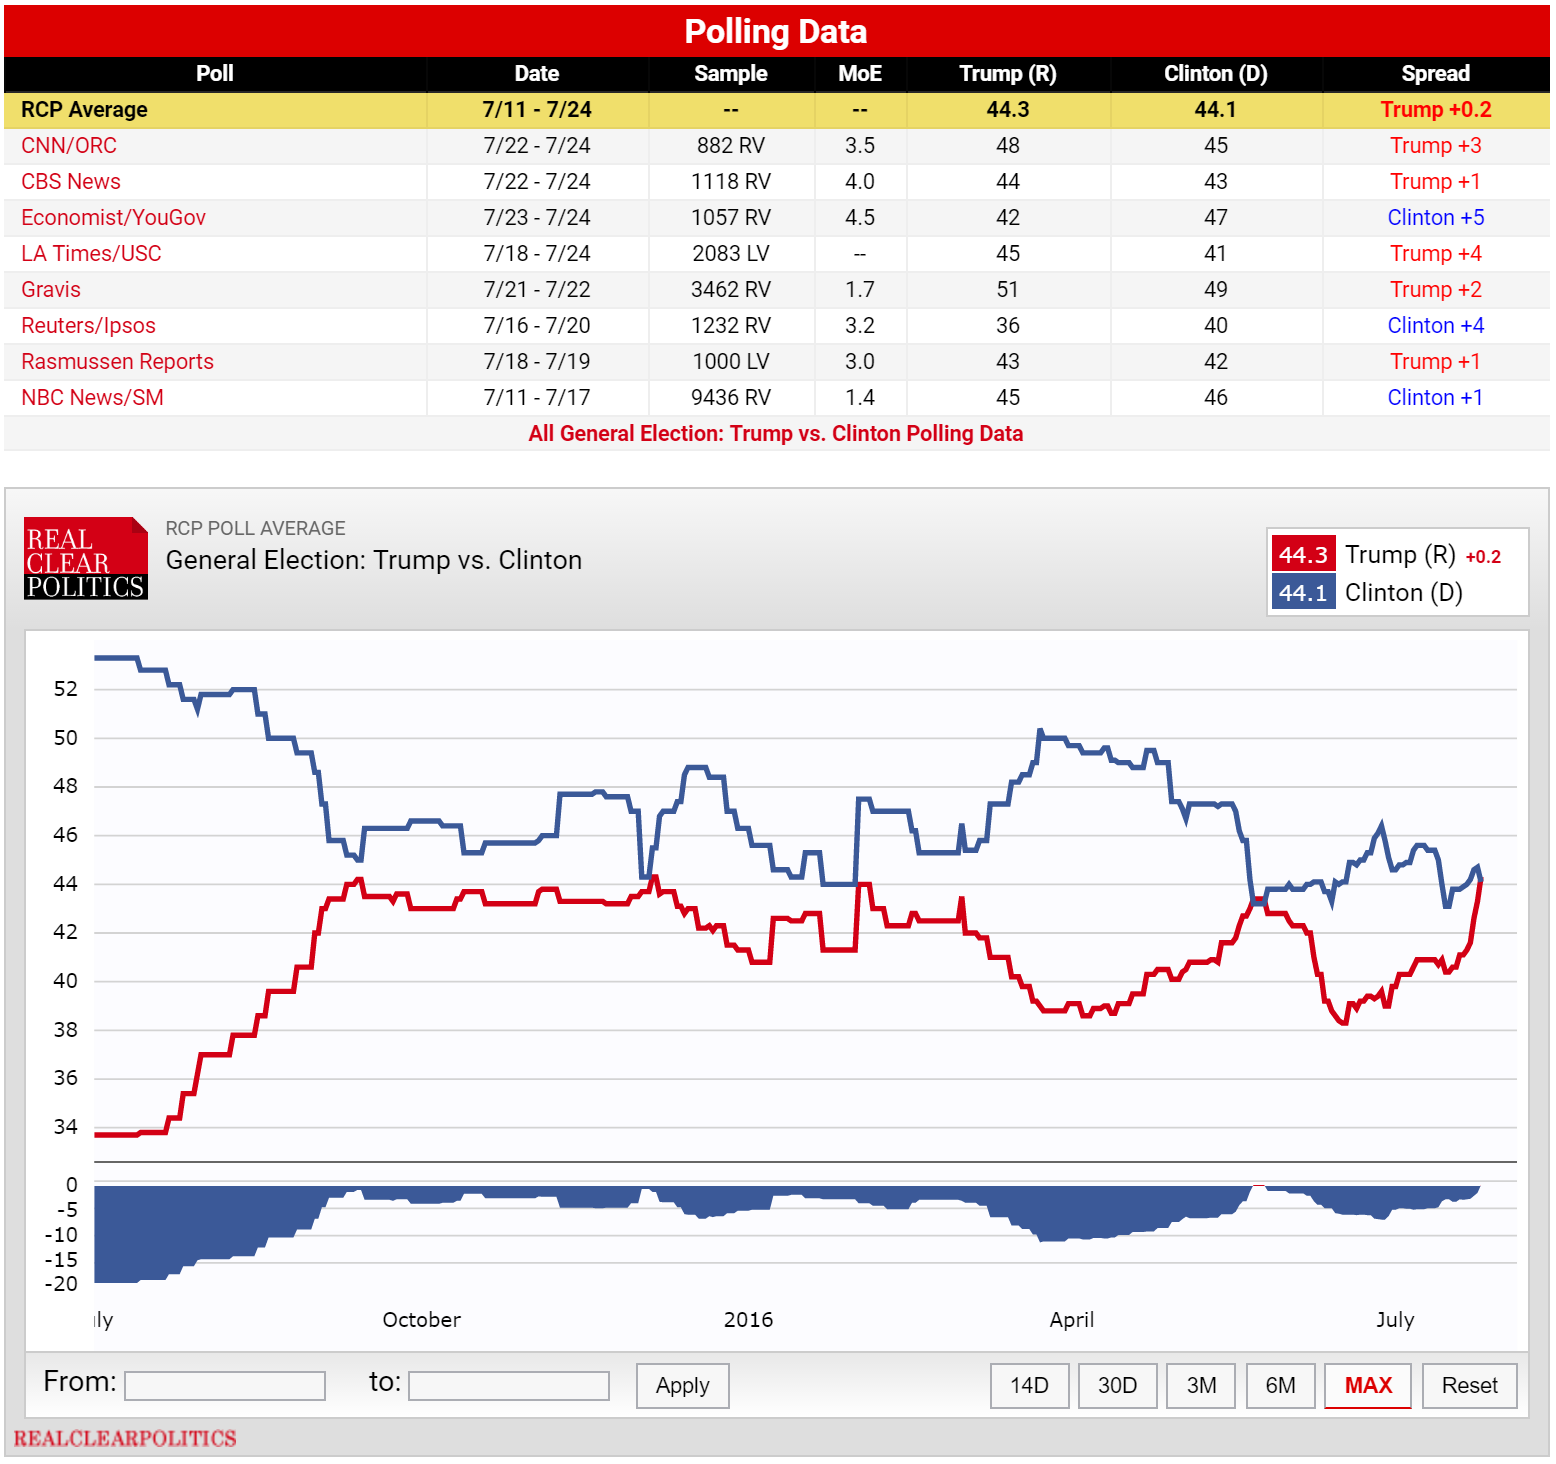Show the last 30 days of chart
Screen dimensions: 1556x1464
click(1118, 1386)
